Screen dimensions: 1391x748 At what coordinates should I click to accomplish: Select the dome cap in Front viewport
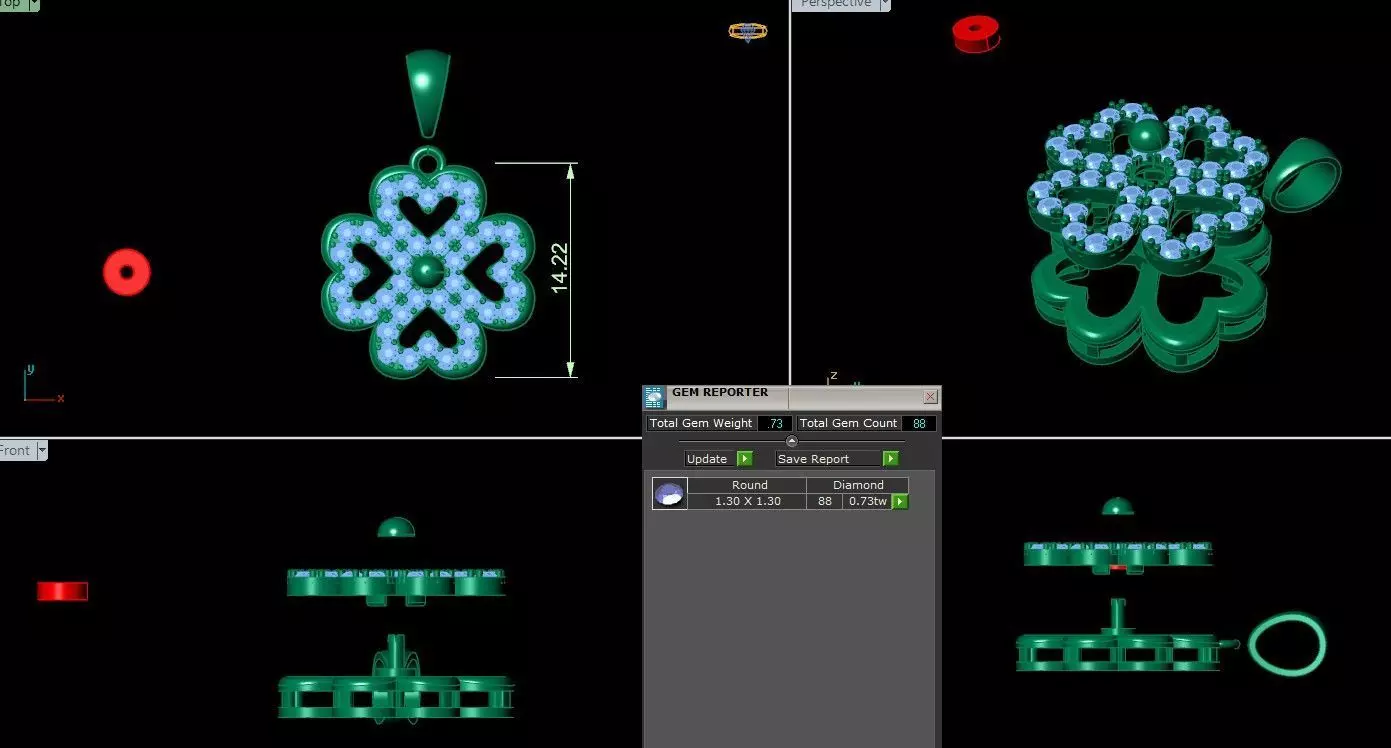point(396,527)
